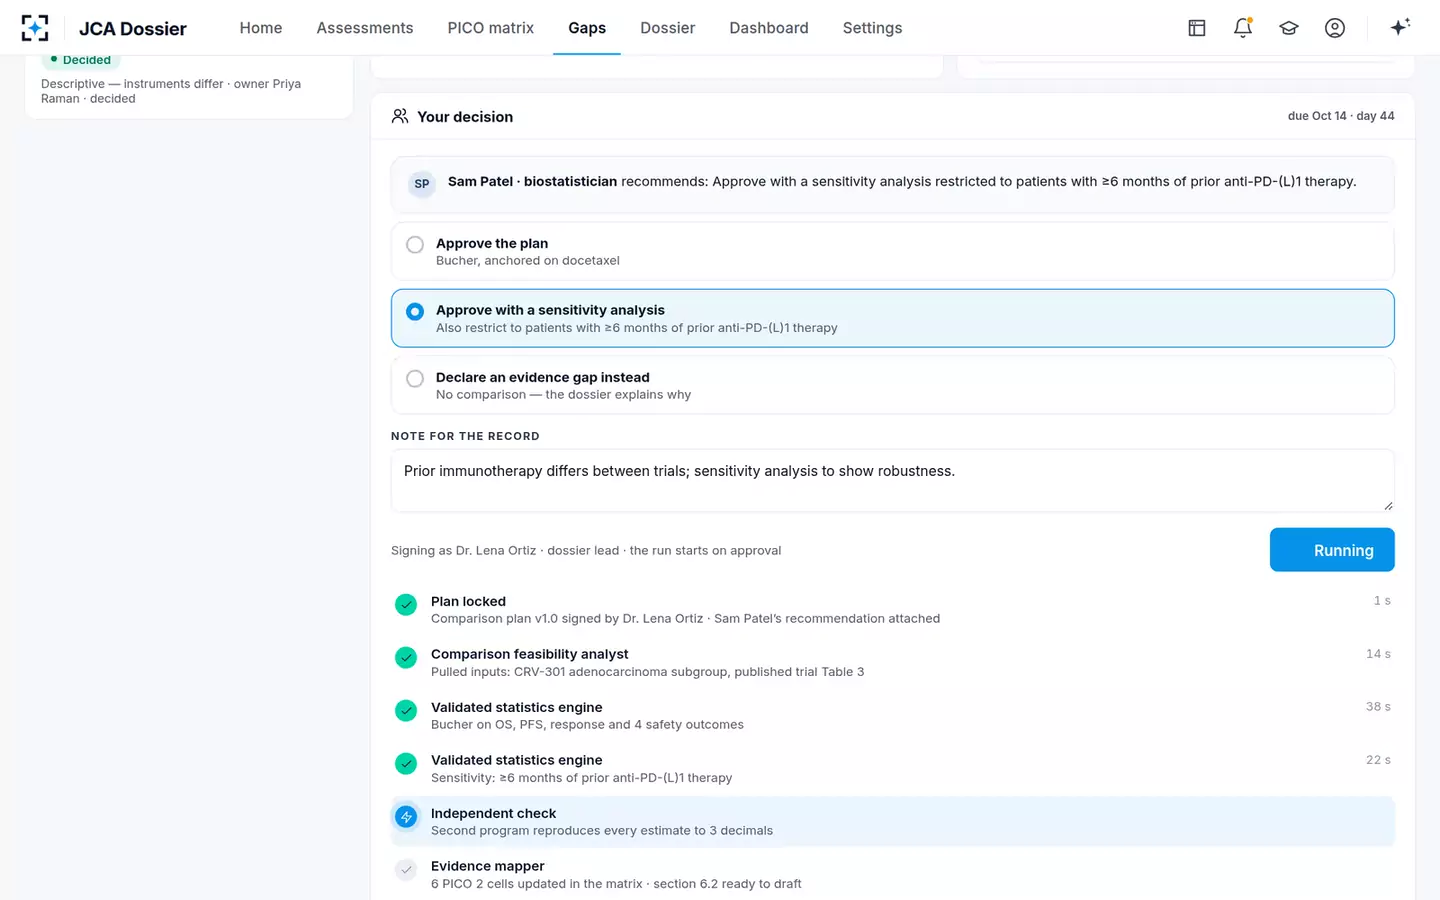Screen dimensions: 1440x900
Task: Click the '14 s' duration value
Action: coord(1378,654)
